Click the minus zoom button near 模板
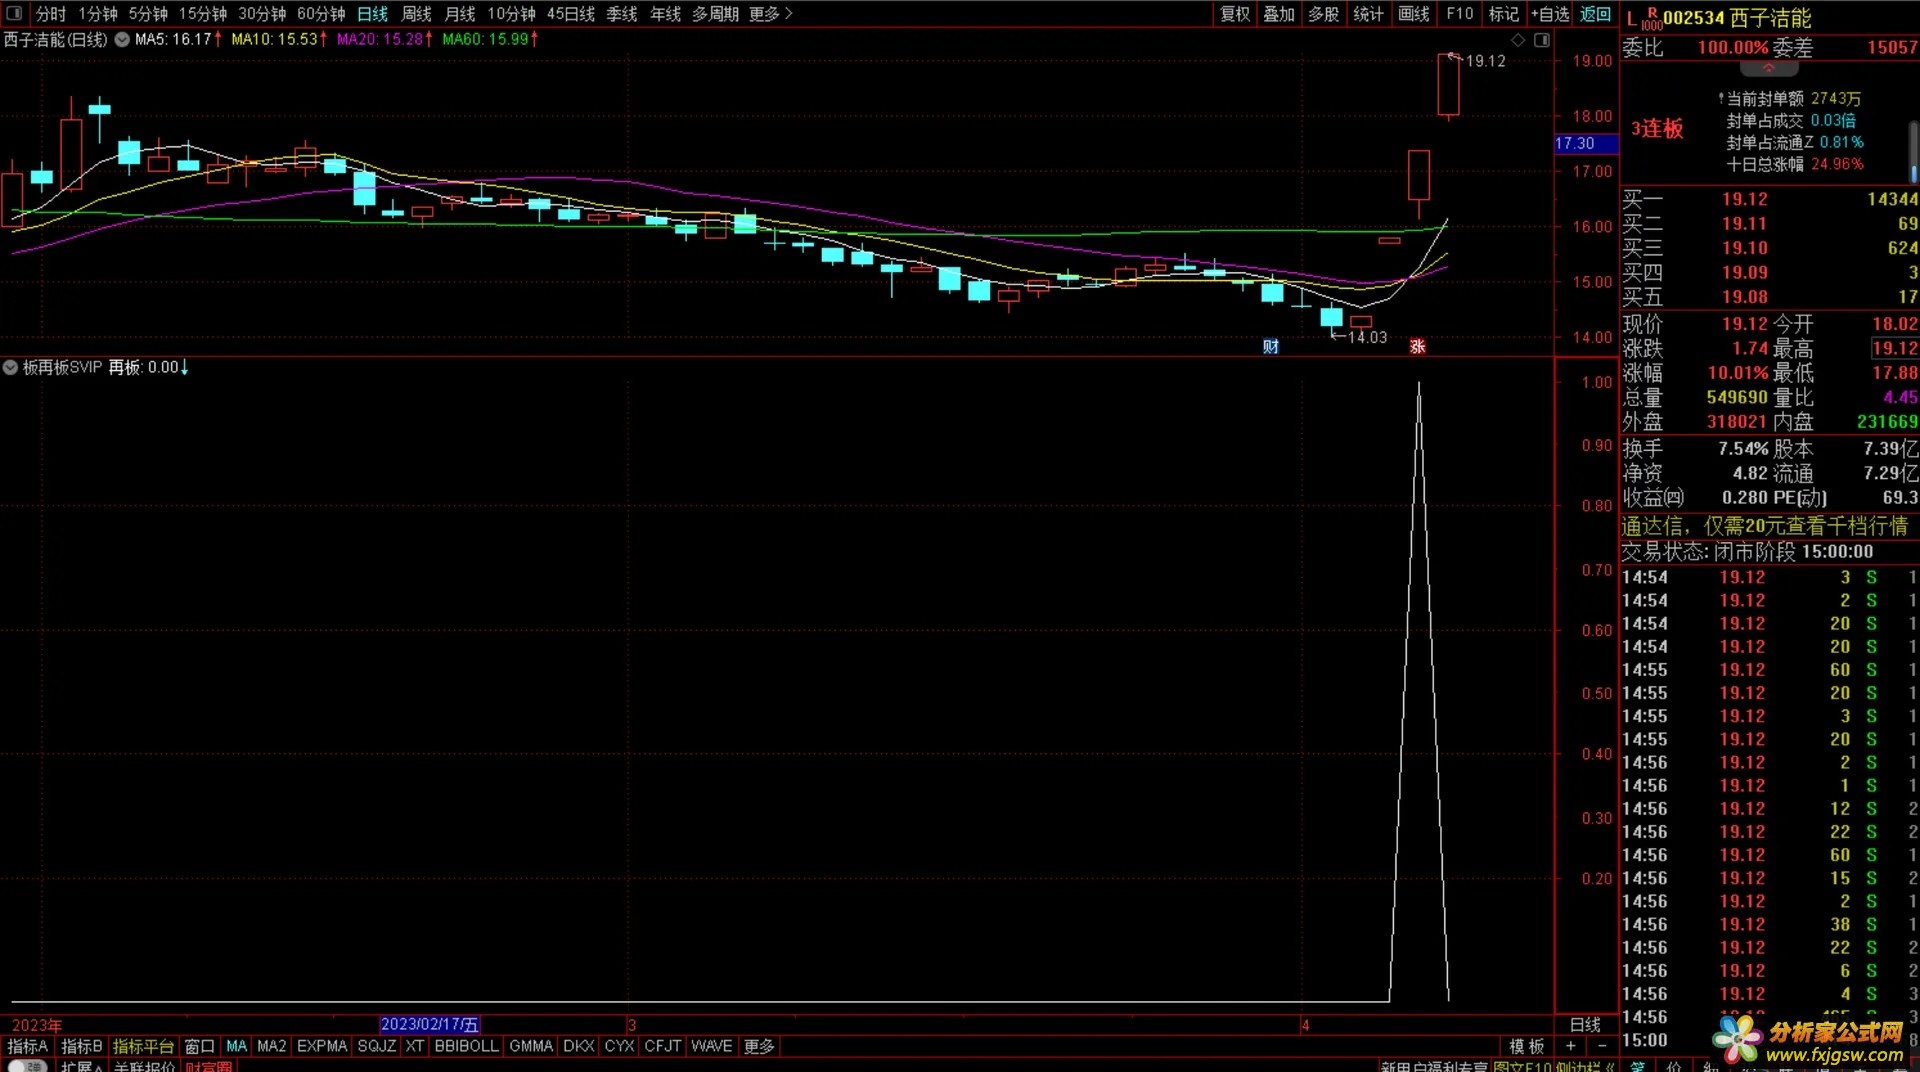This screenshot has width=1920, height=1072. click(x=1602, y=1046)
